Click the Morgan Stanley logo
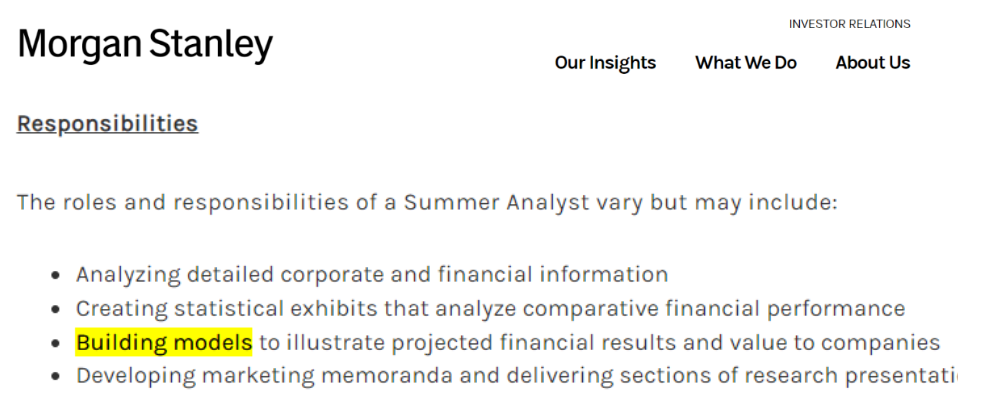 (x=145, y=45)
